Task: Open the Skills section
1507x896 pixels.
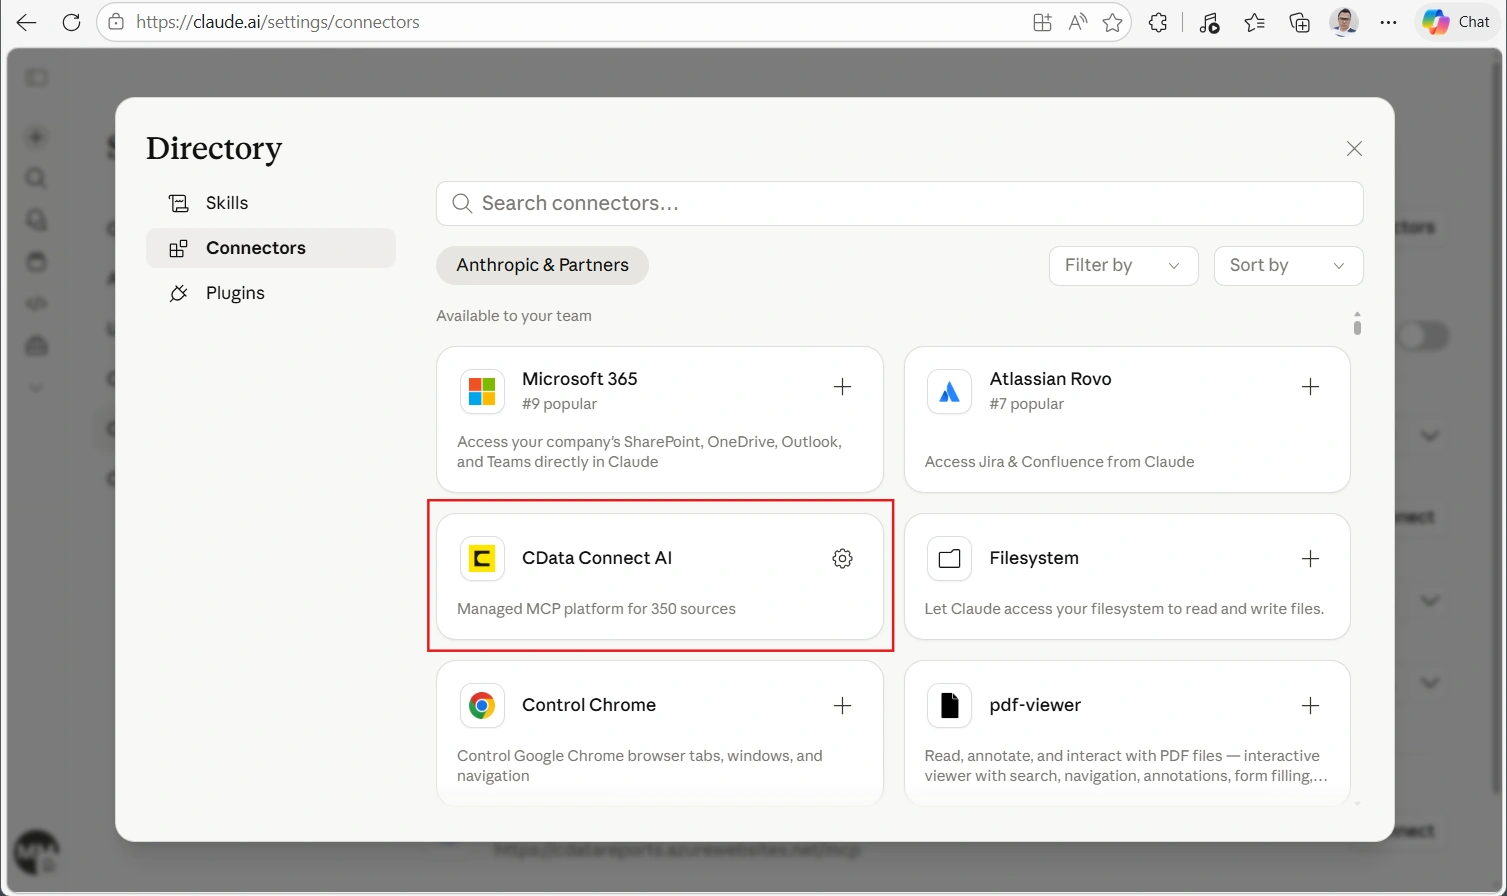Action: [x=271, y=203]
